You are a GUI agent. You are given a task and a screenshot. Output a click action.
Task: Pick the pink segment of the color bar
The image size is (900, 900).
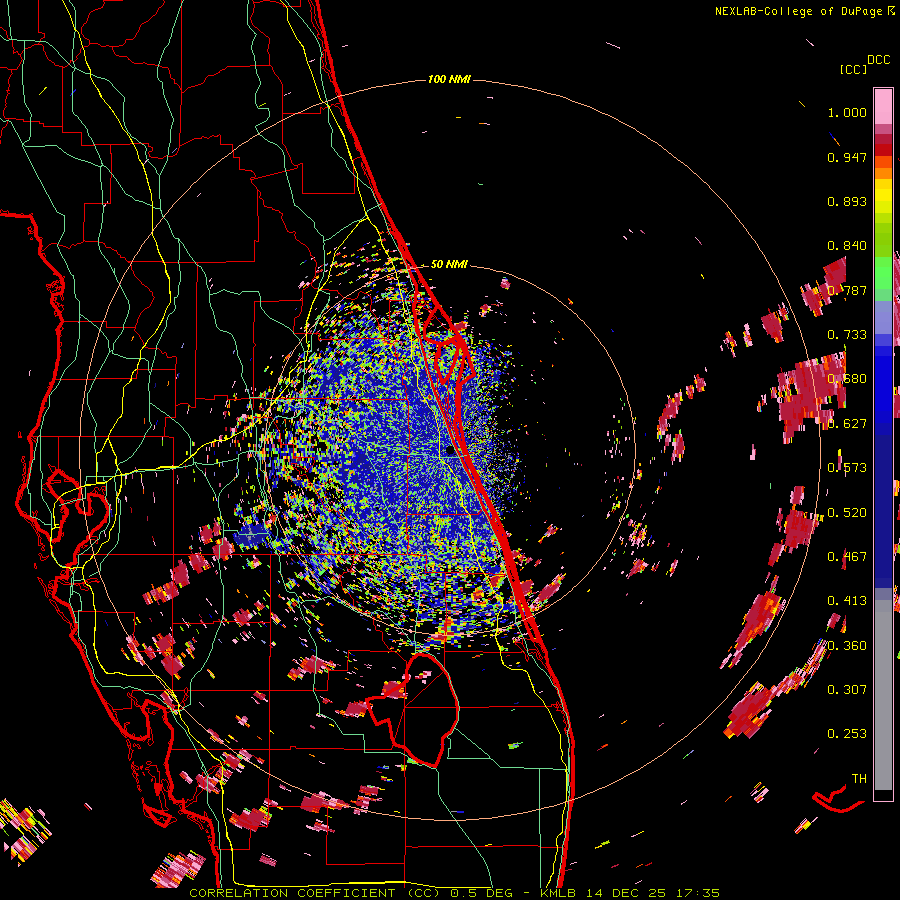(x=883, y=106)
